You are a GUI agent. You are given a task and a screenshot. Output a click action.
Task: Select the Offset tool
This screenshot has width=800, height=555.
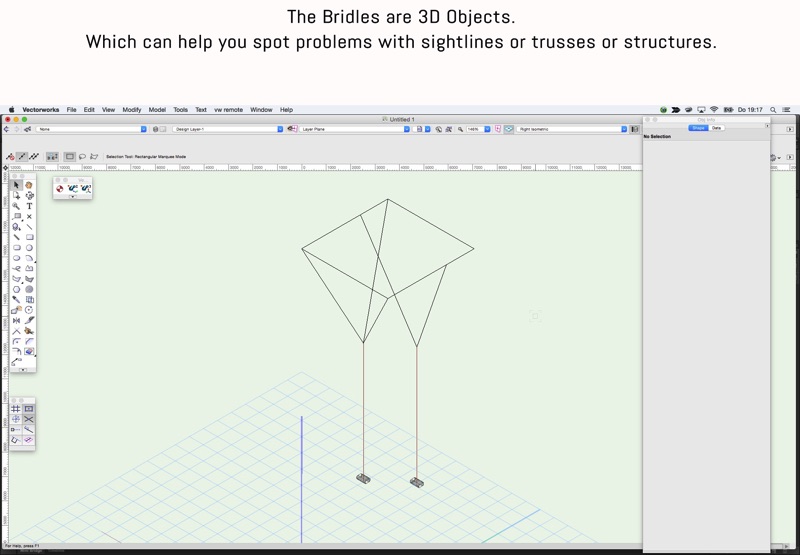(x=16, y=351)
